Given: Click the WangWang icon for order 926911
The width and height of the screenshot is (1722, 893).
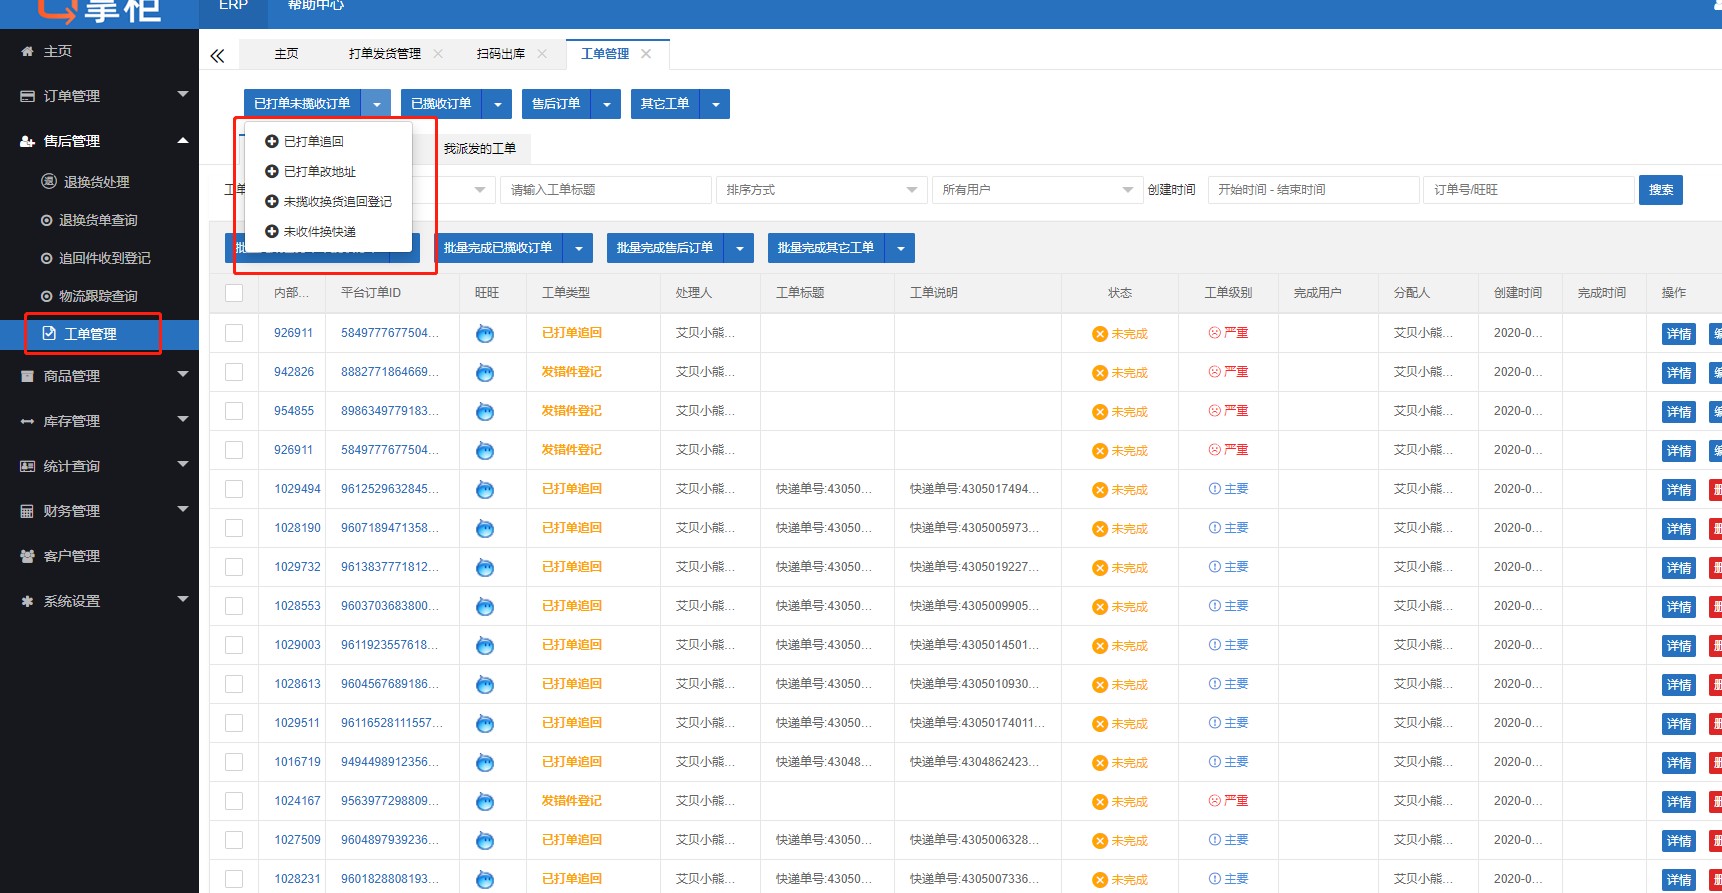Looking at the screenshot, I should tap(485, 333).
